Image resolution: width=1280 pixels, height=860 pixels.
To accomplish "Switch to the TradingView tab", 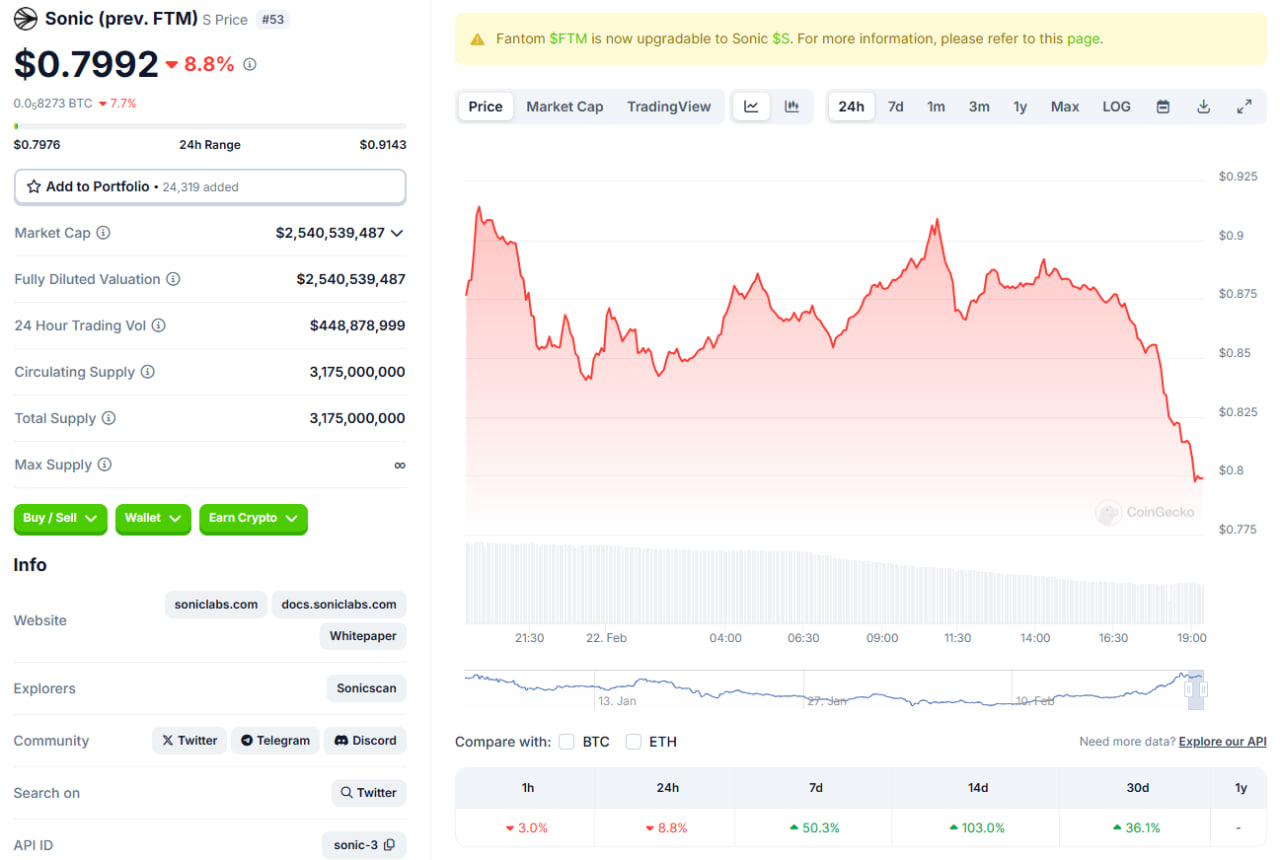I will 669,107.
